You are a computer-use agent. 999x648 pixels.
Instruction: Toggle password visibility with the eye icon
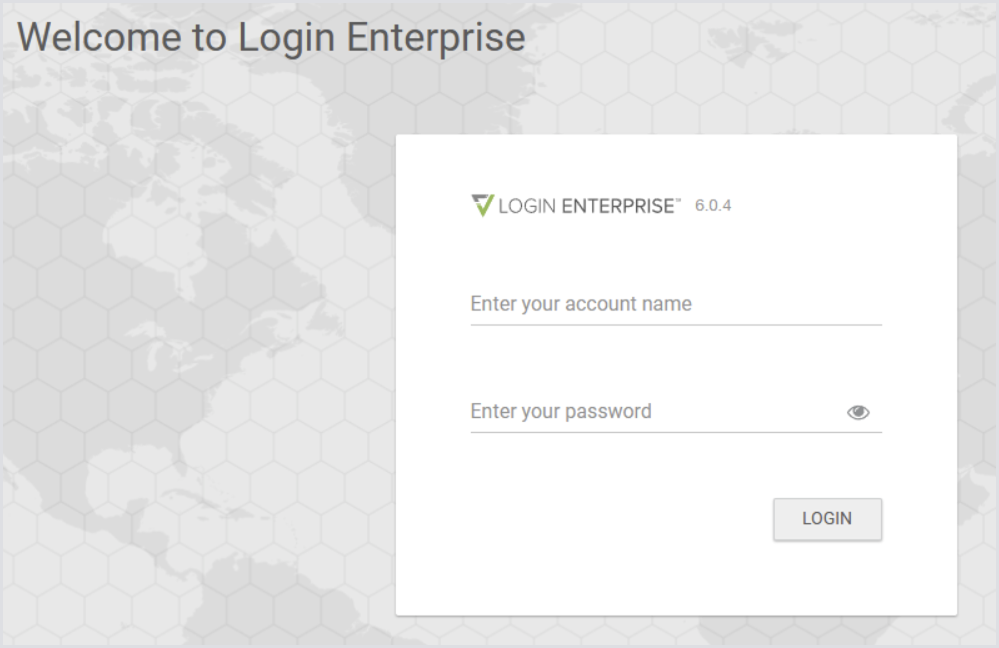pyautogui.click(x=858, y=412)
